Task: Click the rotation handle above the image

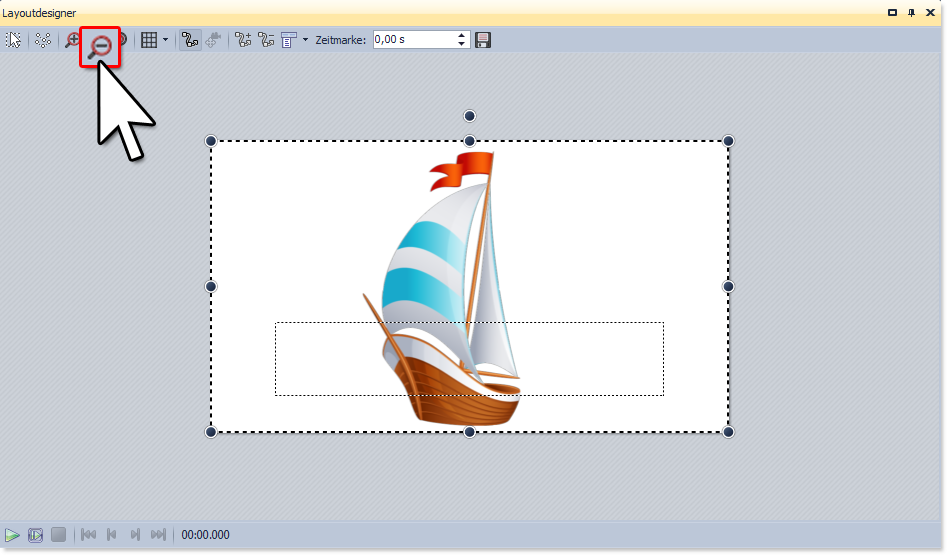Action: pyautogui.click(x=469, y=116)
